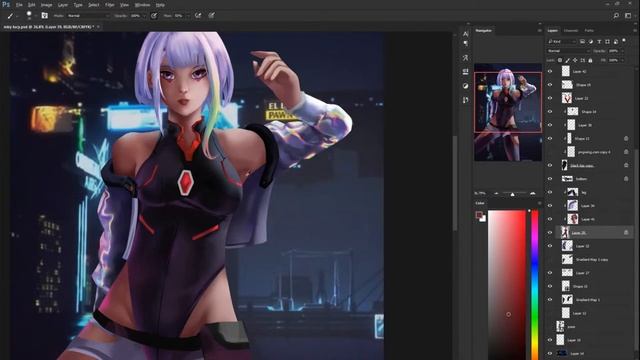Click the rainbow hue slider strip

[535, 285]
